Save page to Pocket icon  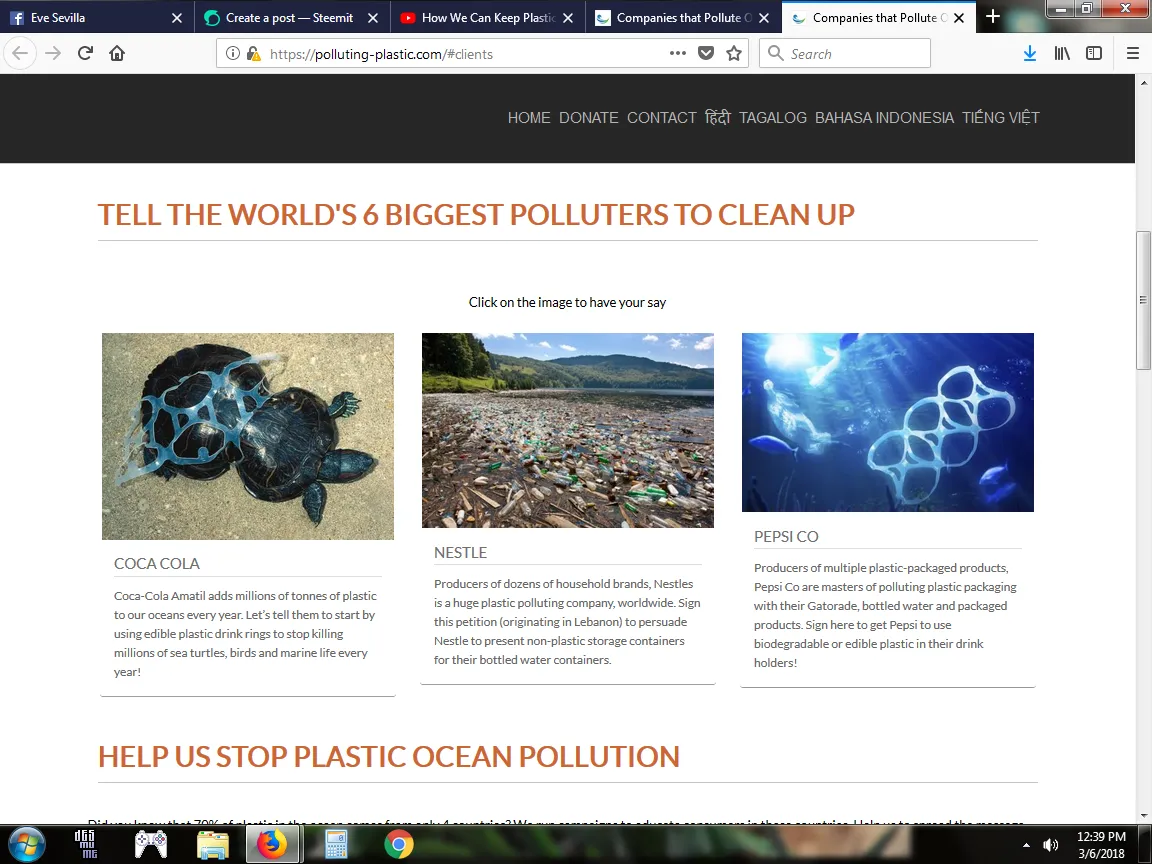[x=706, y=53]
